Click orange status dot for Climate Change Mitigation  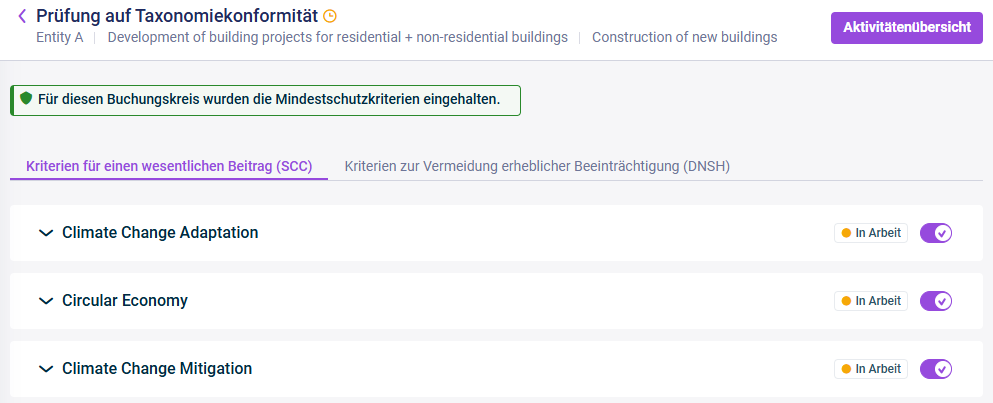(845, 369)
